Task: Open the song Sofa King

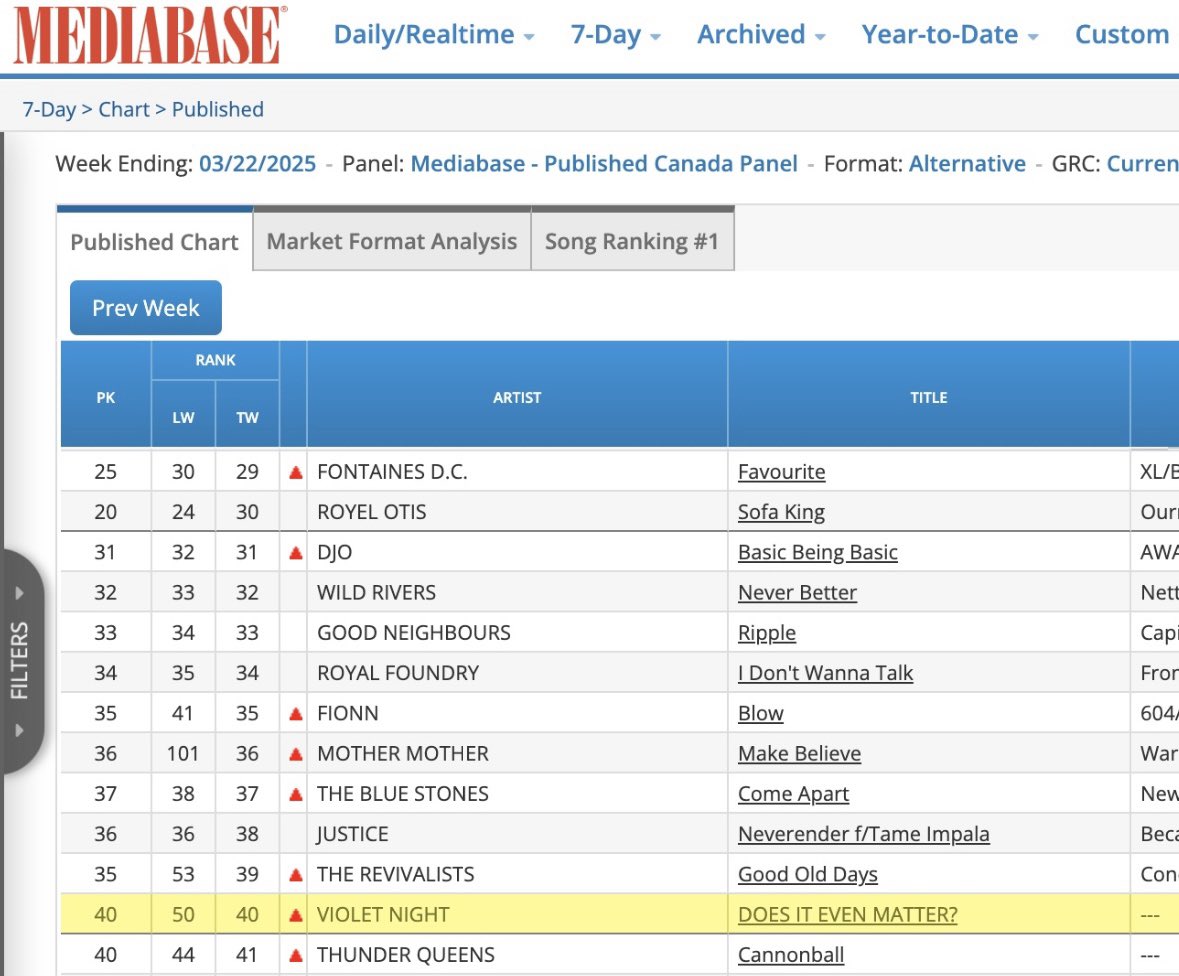Action: (x=781, y=512)
